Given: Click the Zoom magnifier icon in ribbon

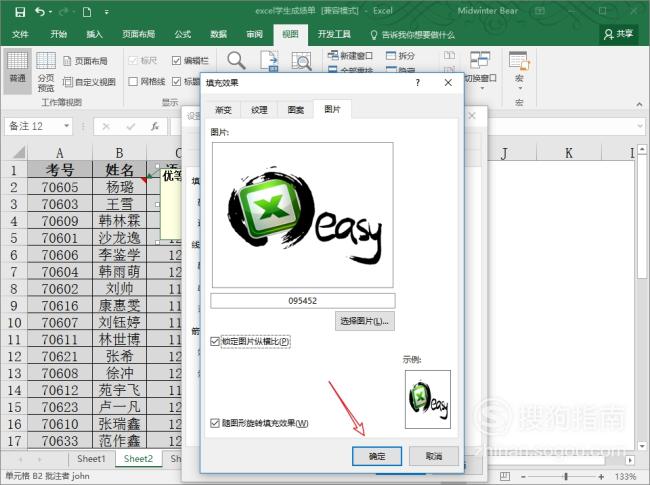Looking at the screenshot, I should [x=236, y=61].
